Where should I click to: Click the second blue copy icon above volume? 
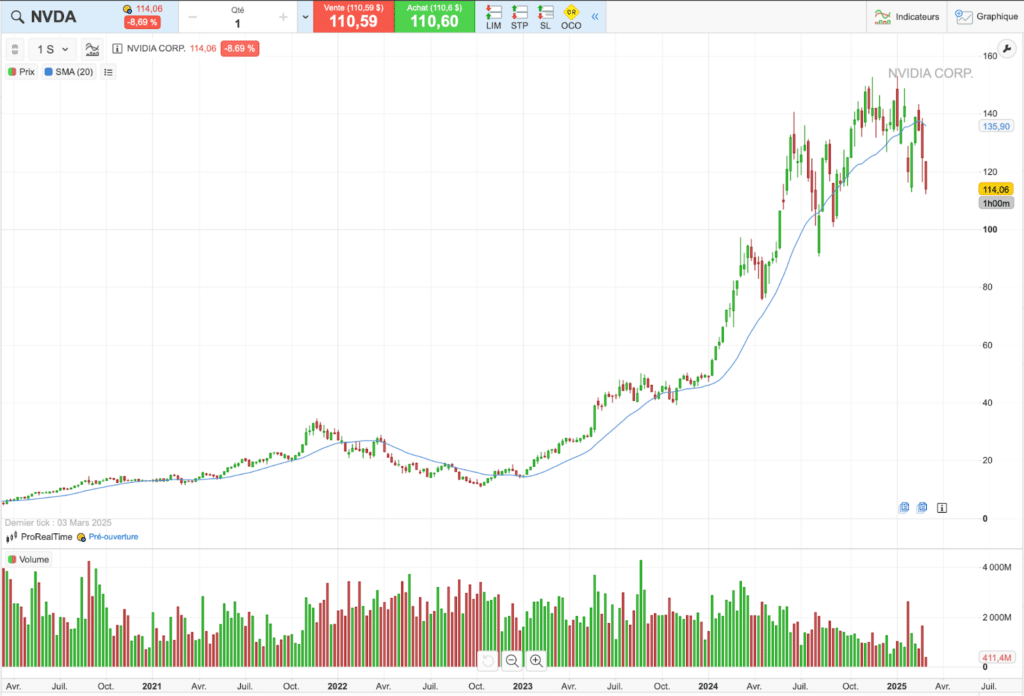[922, 507]
